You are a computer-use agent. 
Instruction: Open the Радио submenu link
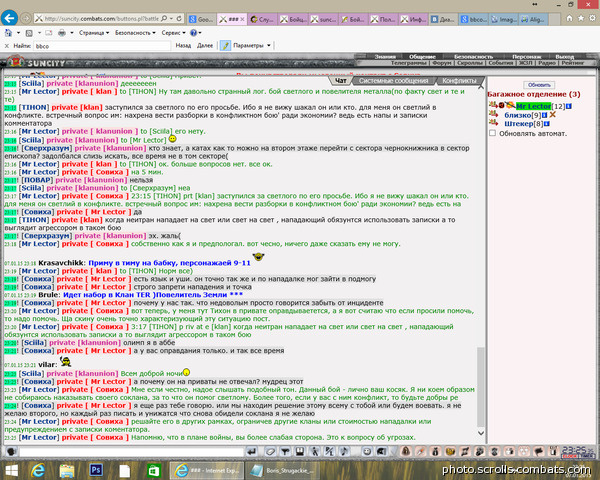pyautogui.click(x=546, y=63)
